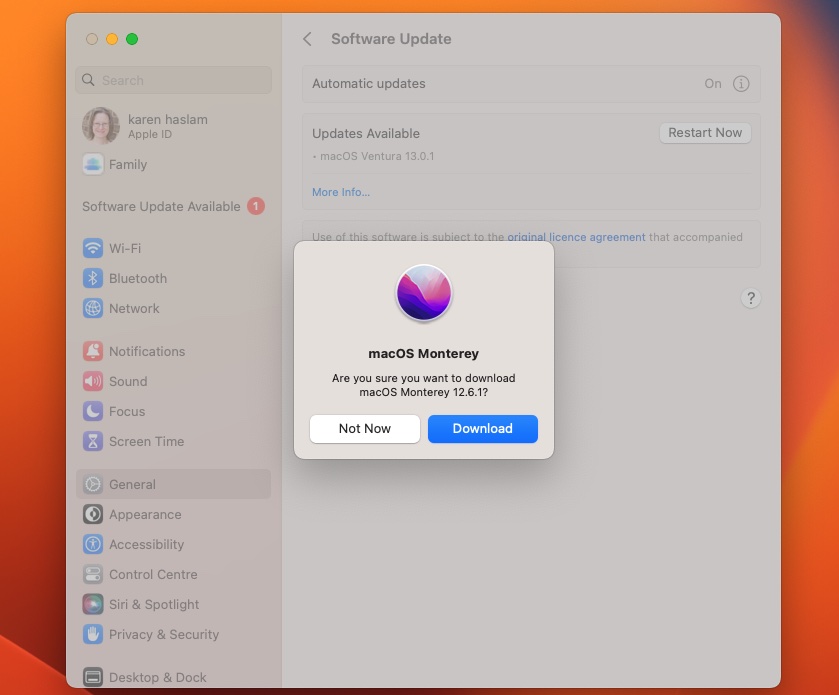Viewport: 839px width, 695px height.
Task: Click the Sound speaker icon
Action: coord(93,381)
